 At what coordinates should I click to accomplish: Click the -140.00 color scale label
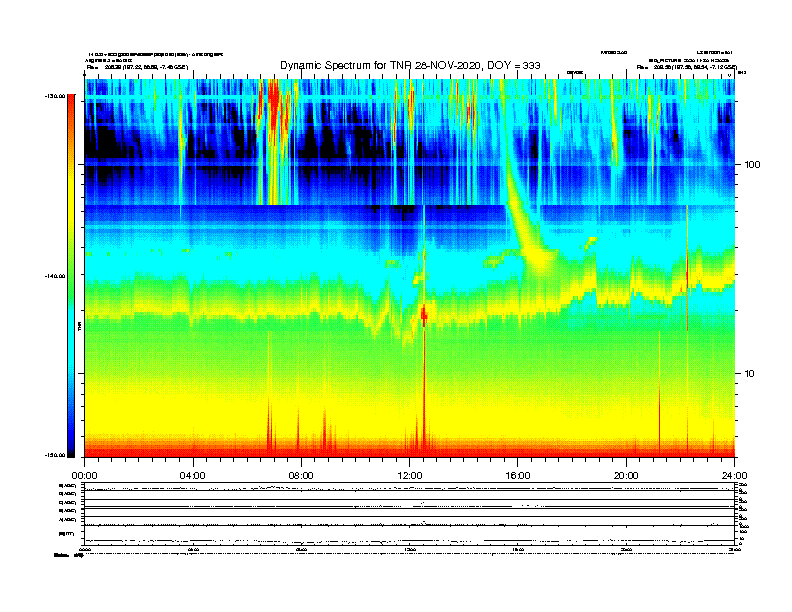[55, 276]
